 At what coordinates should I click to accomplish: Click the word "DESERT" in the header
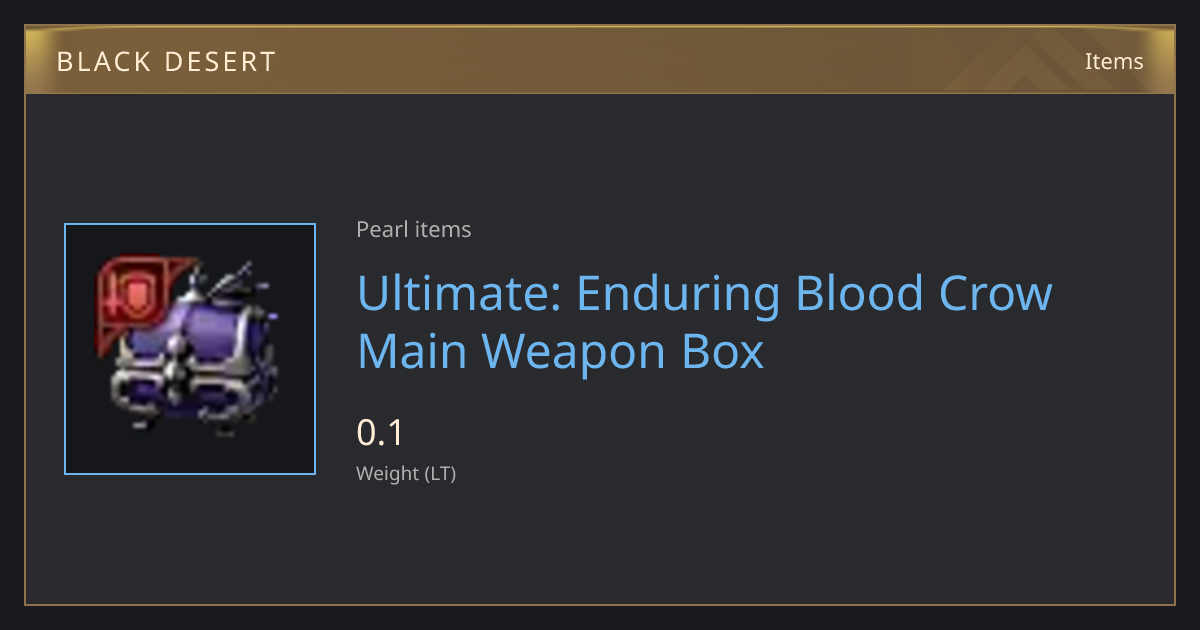coord(222,62)
